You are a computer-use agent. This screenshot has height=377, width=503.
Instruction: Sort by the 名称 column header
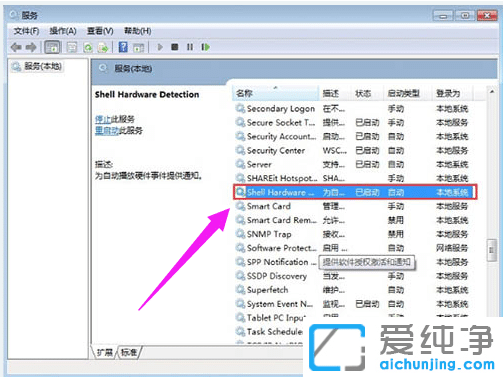(x=275, y=93)
